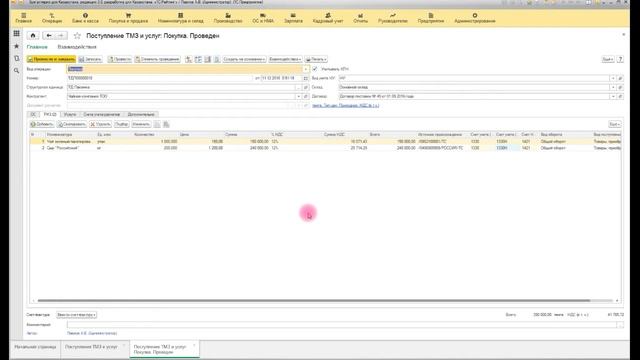Open the ОС и НМА section
This screenshot has width=640, height=360.
[x=263, y=18]
